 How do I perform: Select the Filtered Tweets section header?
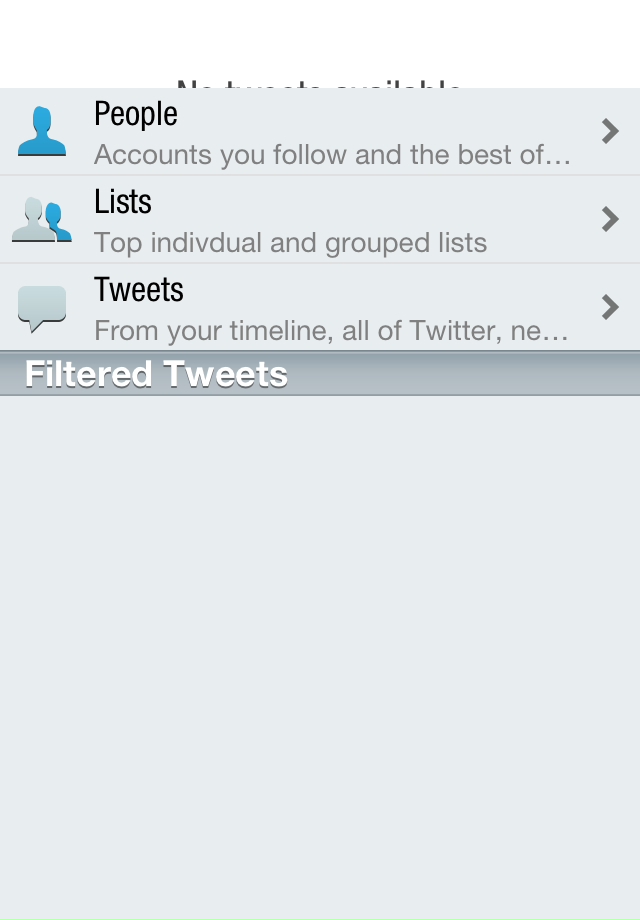pos(320,374)
